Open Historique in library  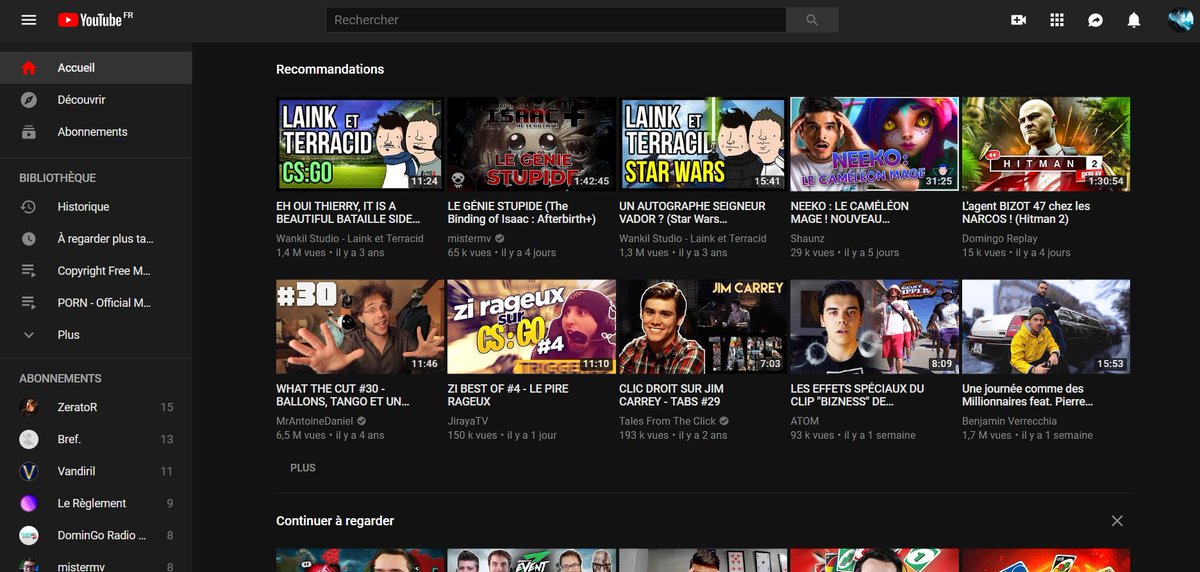tap(96, 207)
